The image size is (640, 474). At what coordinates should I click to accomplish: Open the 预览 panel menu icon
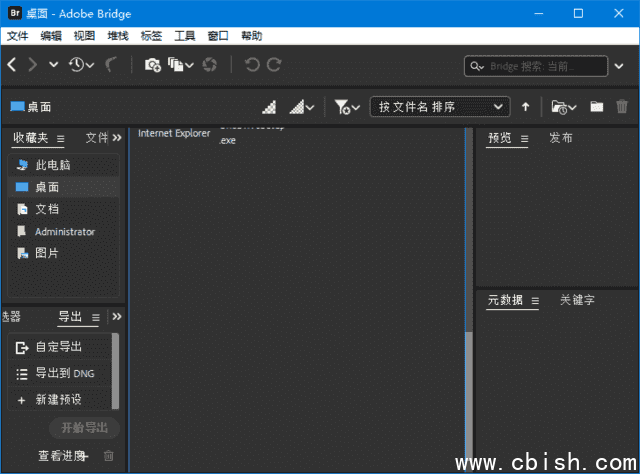pyautogui.click(x=524, y=139)
